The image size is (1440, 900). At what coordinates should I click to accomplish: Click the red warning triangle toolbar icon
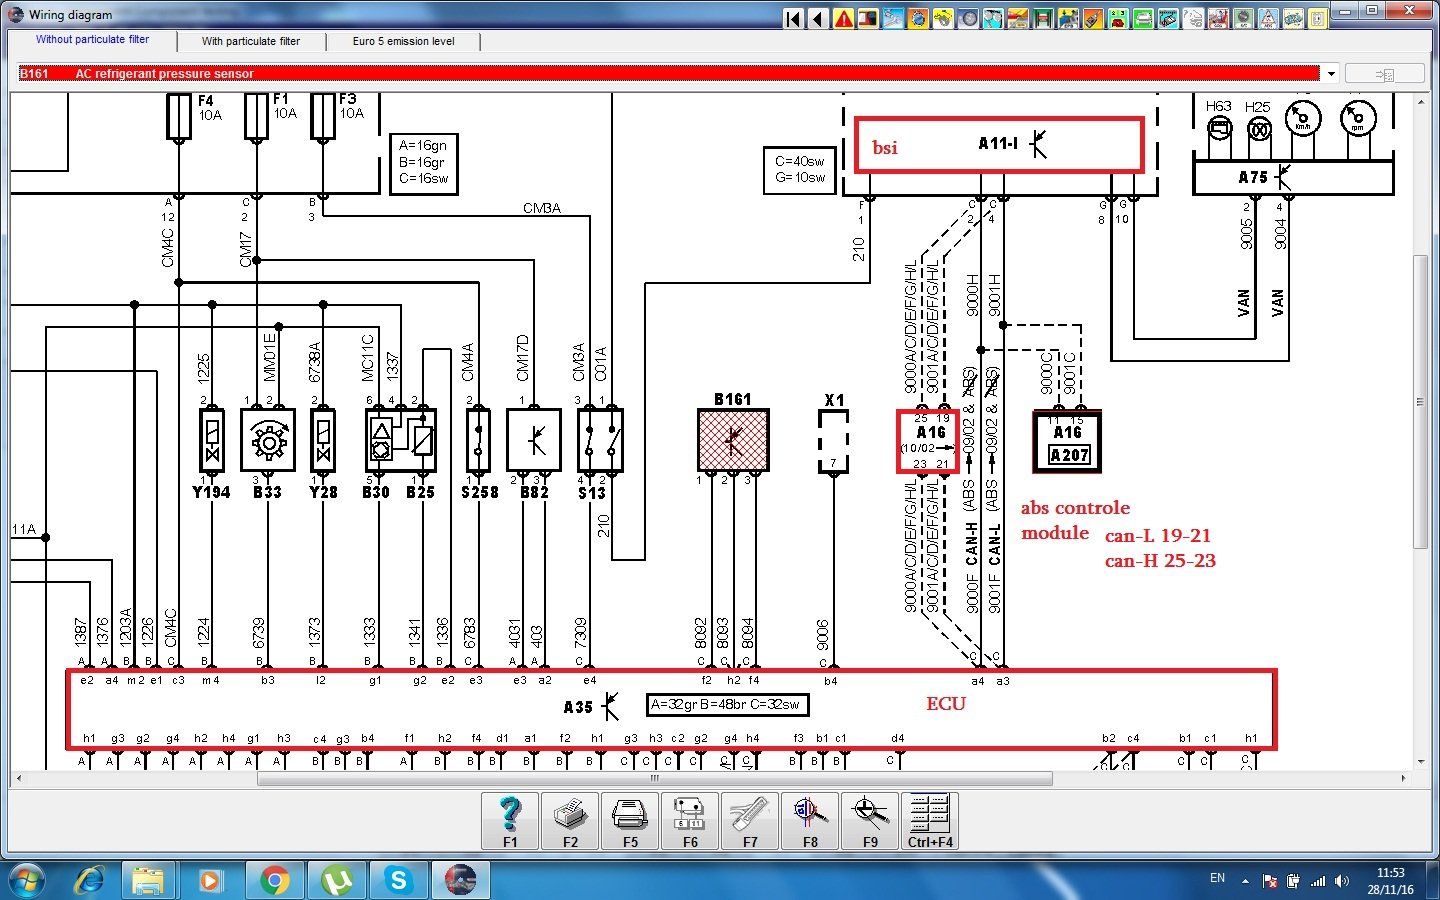(x=844, y=18)
